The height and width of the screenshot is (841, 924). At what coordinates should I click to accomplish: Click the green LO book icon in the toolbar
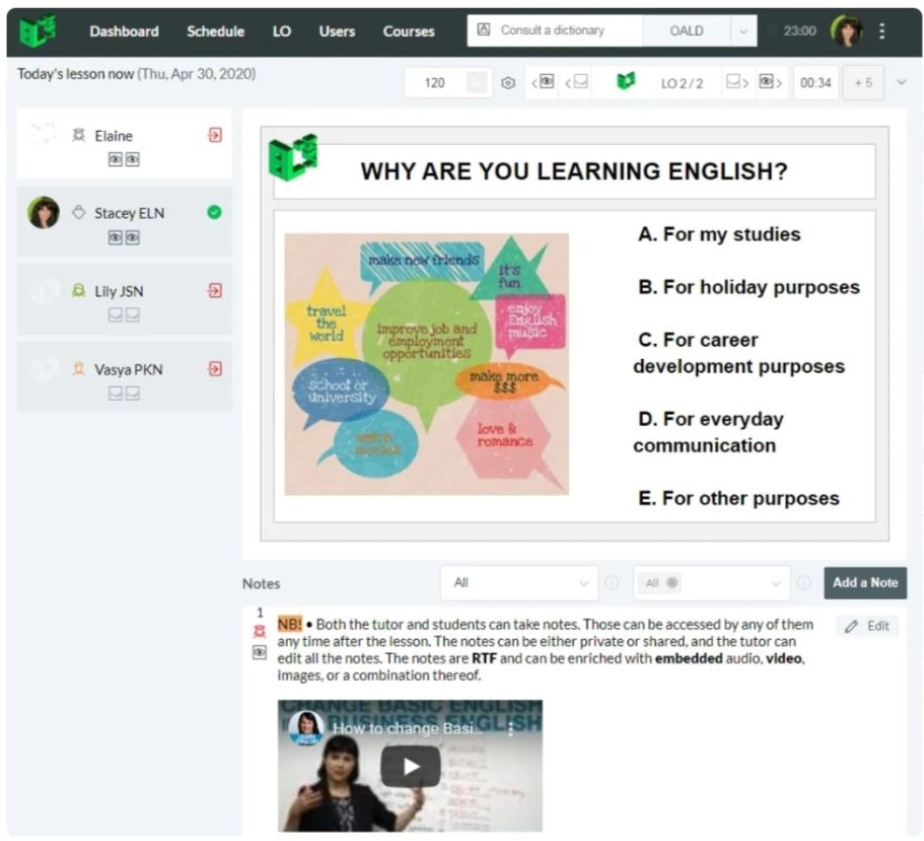pyautogui.click(x=627, y=83)
